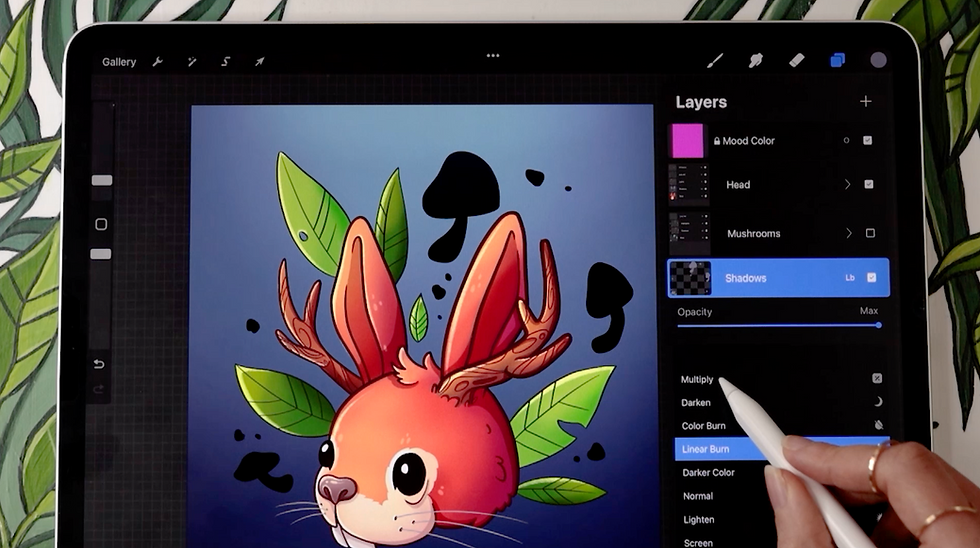980x548 pixels.
Task: Tap the lock icon on Mood Color
Action: (x=717, y=141)
